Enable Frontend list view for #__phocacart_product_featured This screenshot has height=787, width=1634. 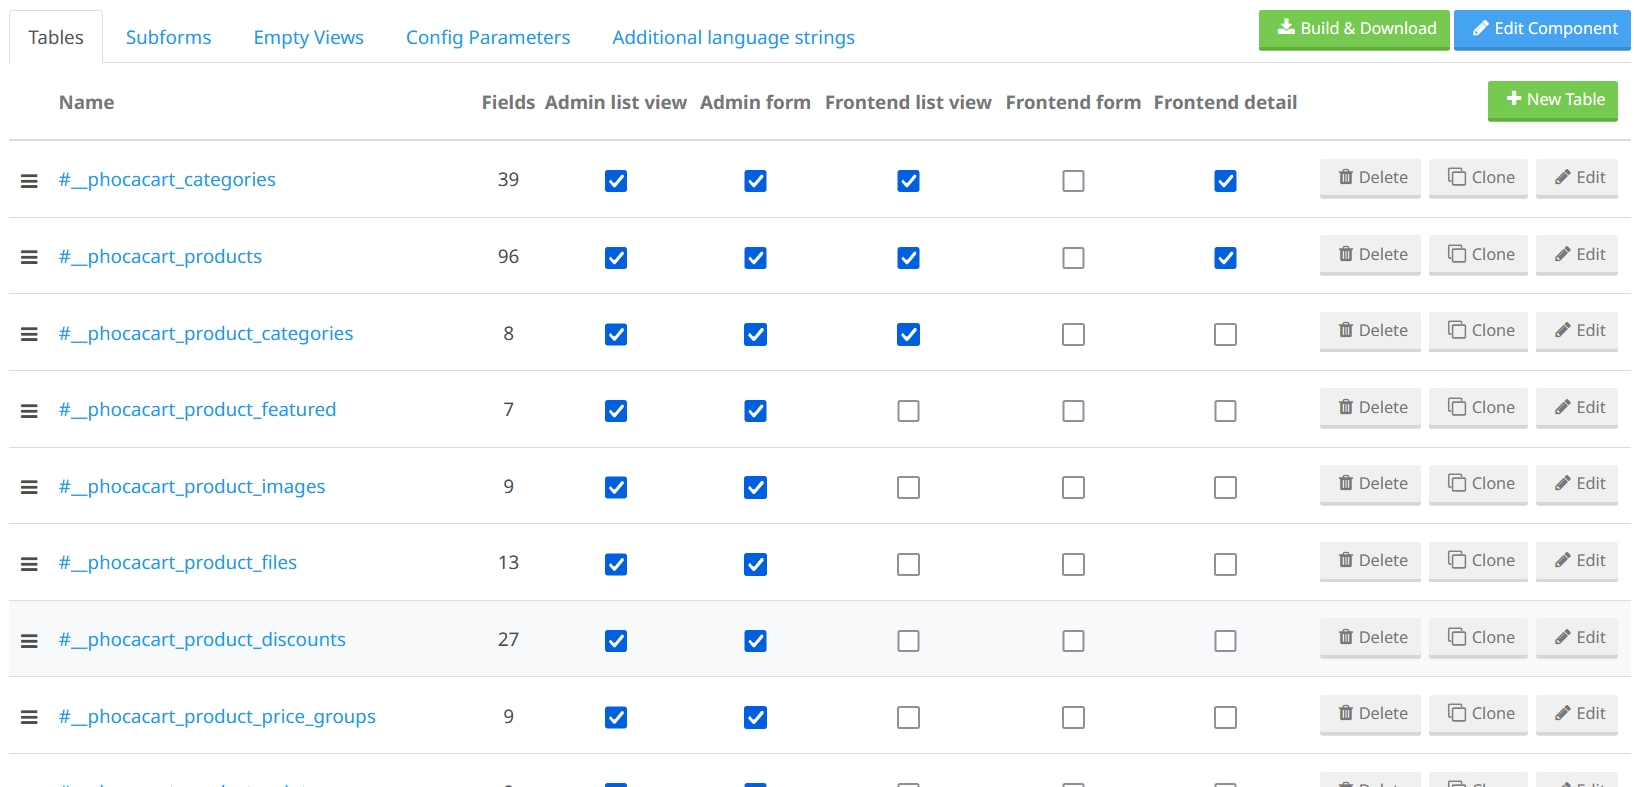click(x=908, y=411)
